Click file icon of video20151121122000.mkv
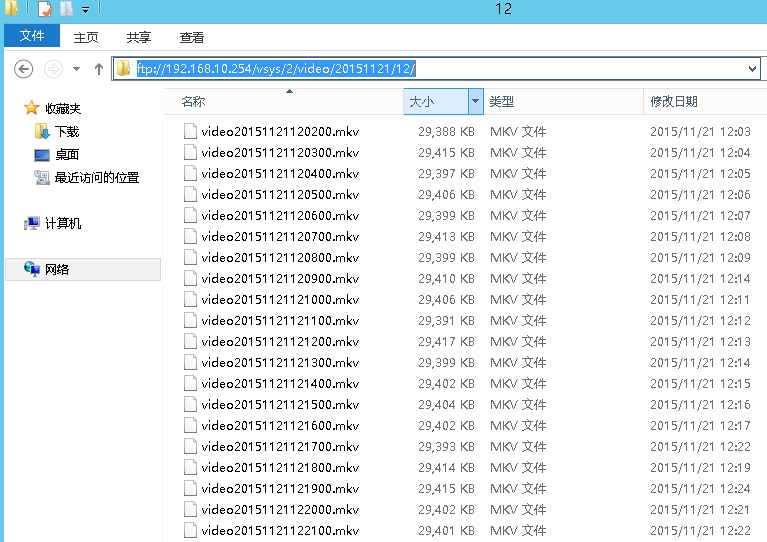This screenshot has height=542, width=767. click(x=190, y=509)
